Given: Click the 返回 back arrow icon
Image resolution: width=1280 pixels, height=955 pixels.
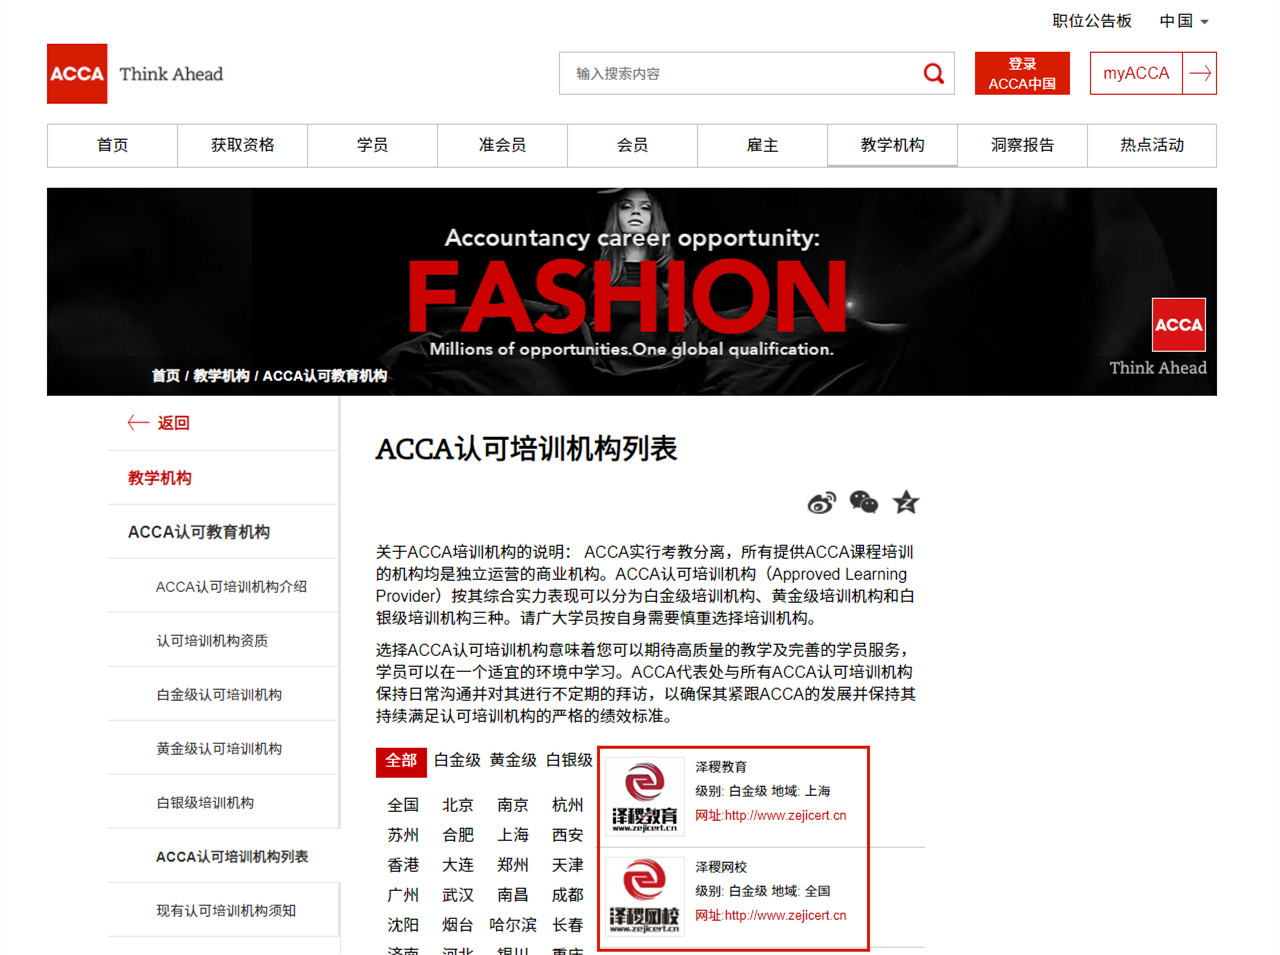Looking at the screenshot, I should 138,423.
